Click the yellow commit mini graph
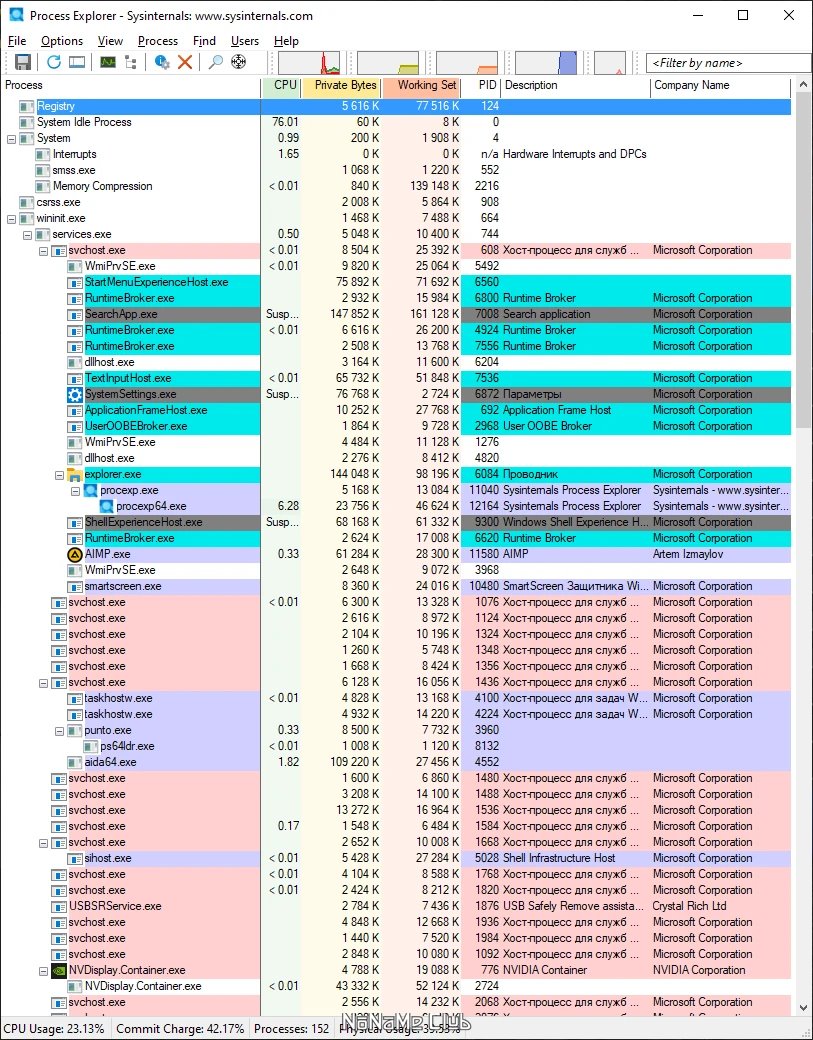This screenshot has width=813, height=1040. (388, 62)
